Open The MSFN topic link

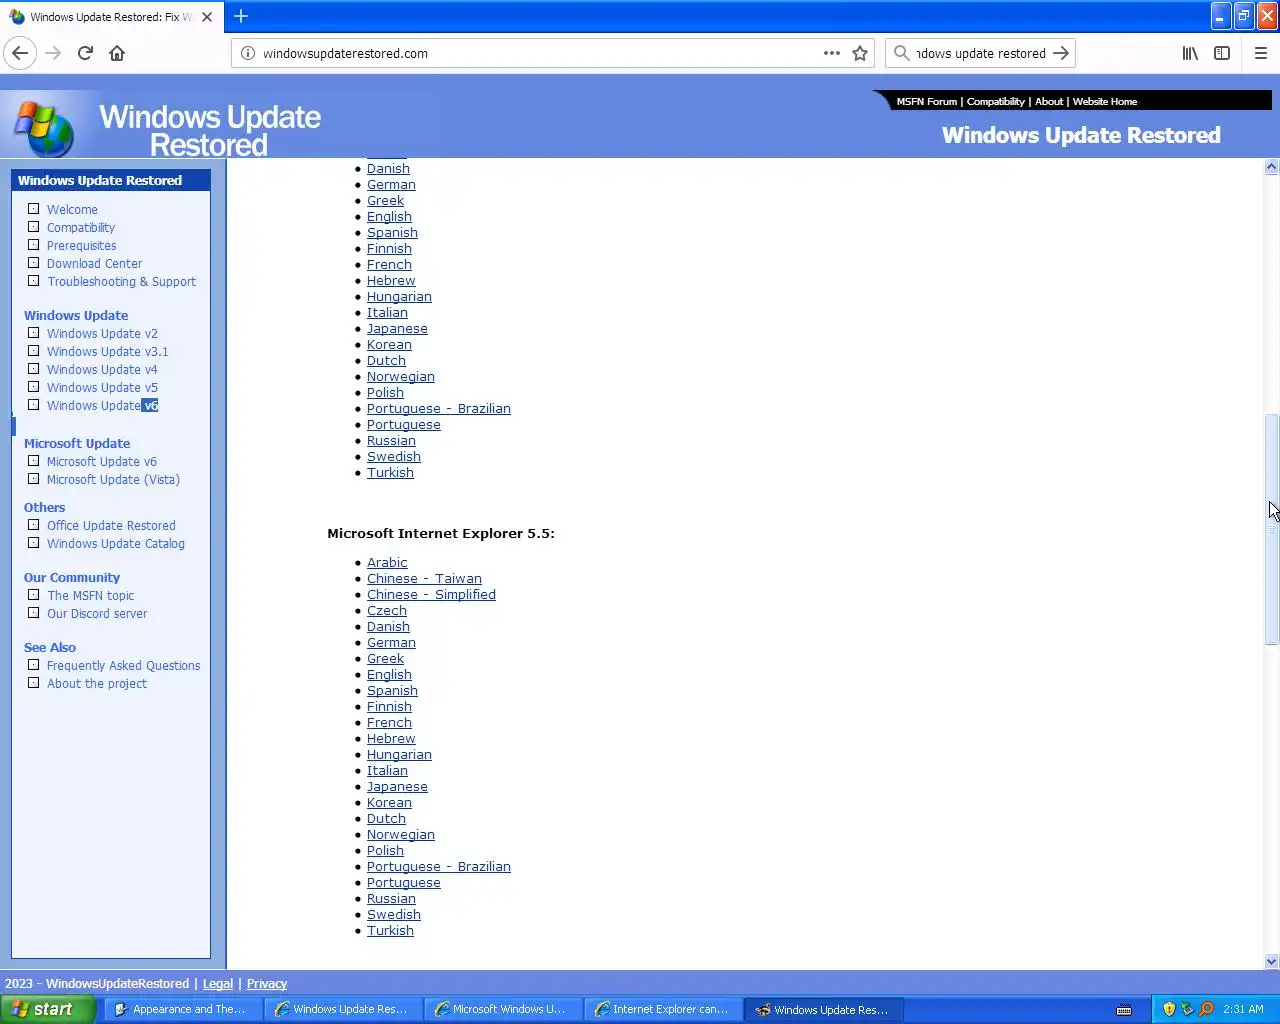click(x=90, y=595)
